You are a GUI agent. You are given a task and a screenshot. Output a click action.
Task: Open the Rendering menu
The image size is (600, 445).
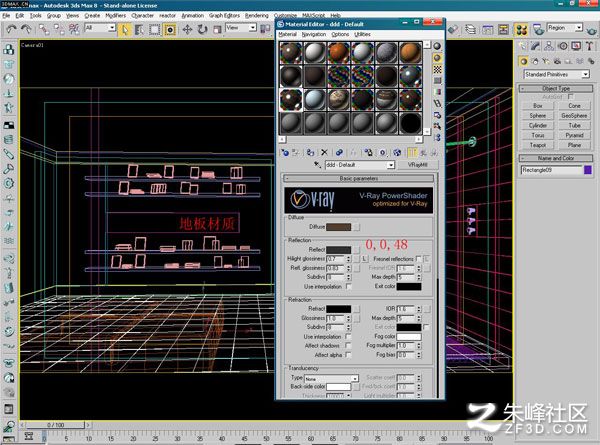tap(257, 16)
